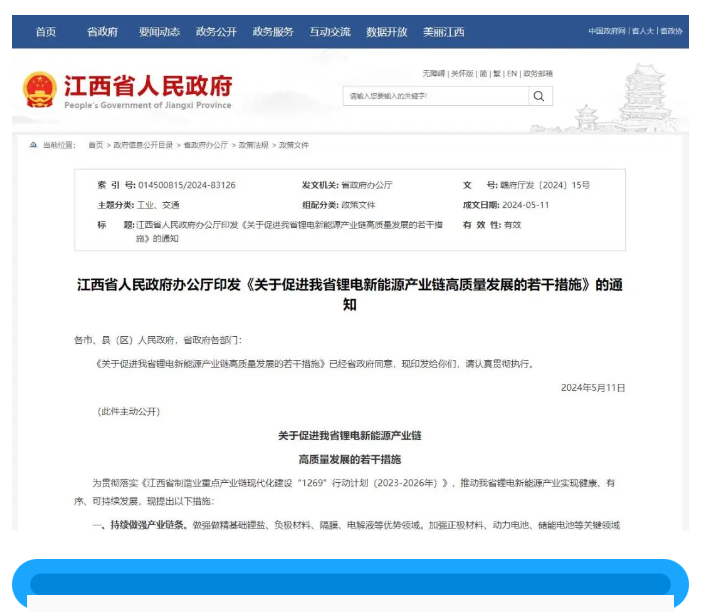
Task: Click the 工业、交通 subject category link
Action: (x=152, y=205)
